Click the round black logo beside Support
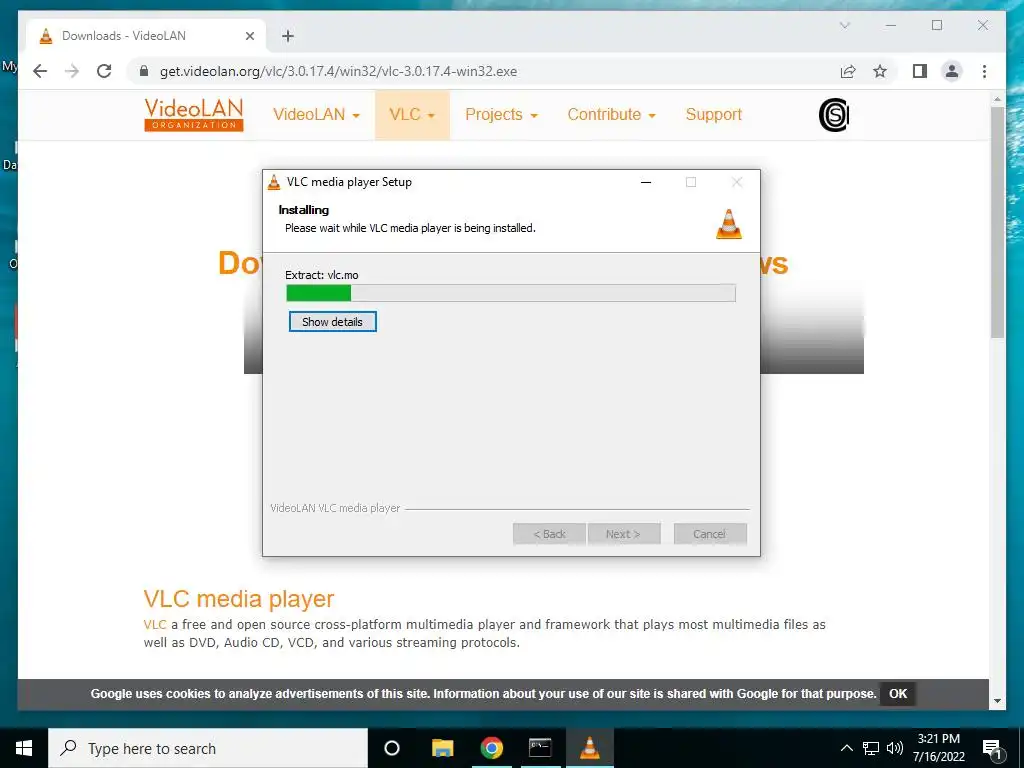 833,115
